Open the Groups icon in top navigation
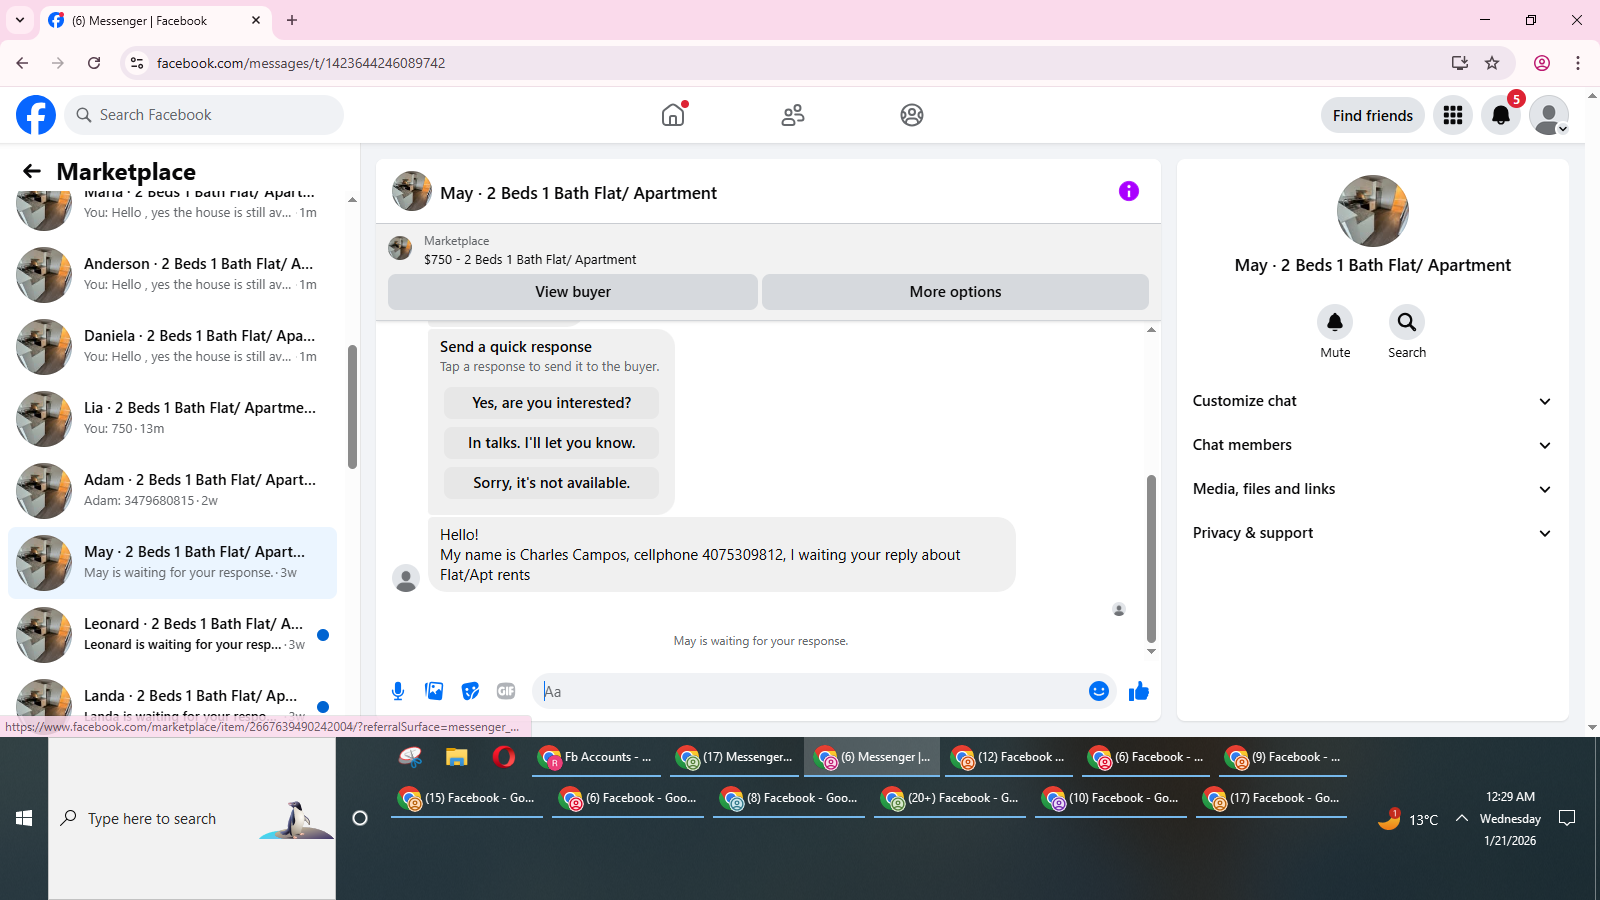 (912, 115)
